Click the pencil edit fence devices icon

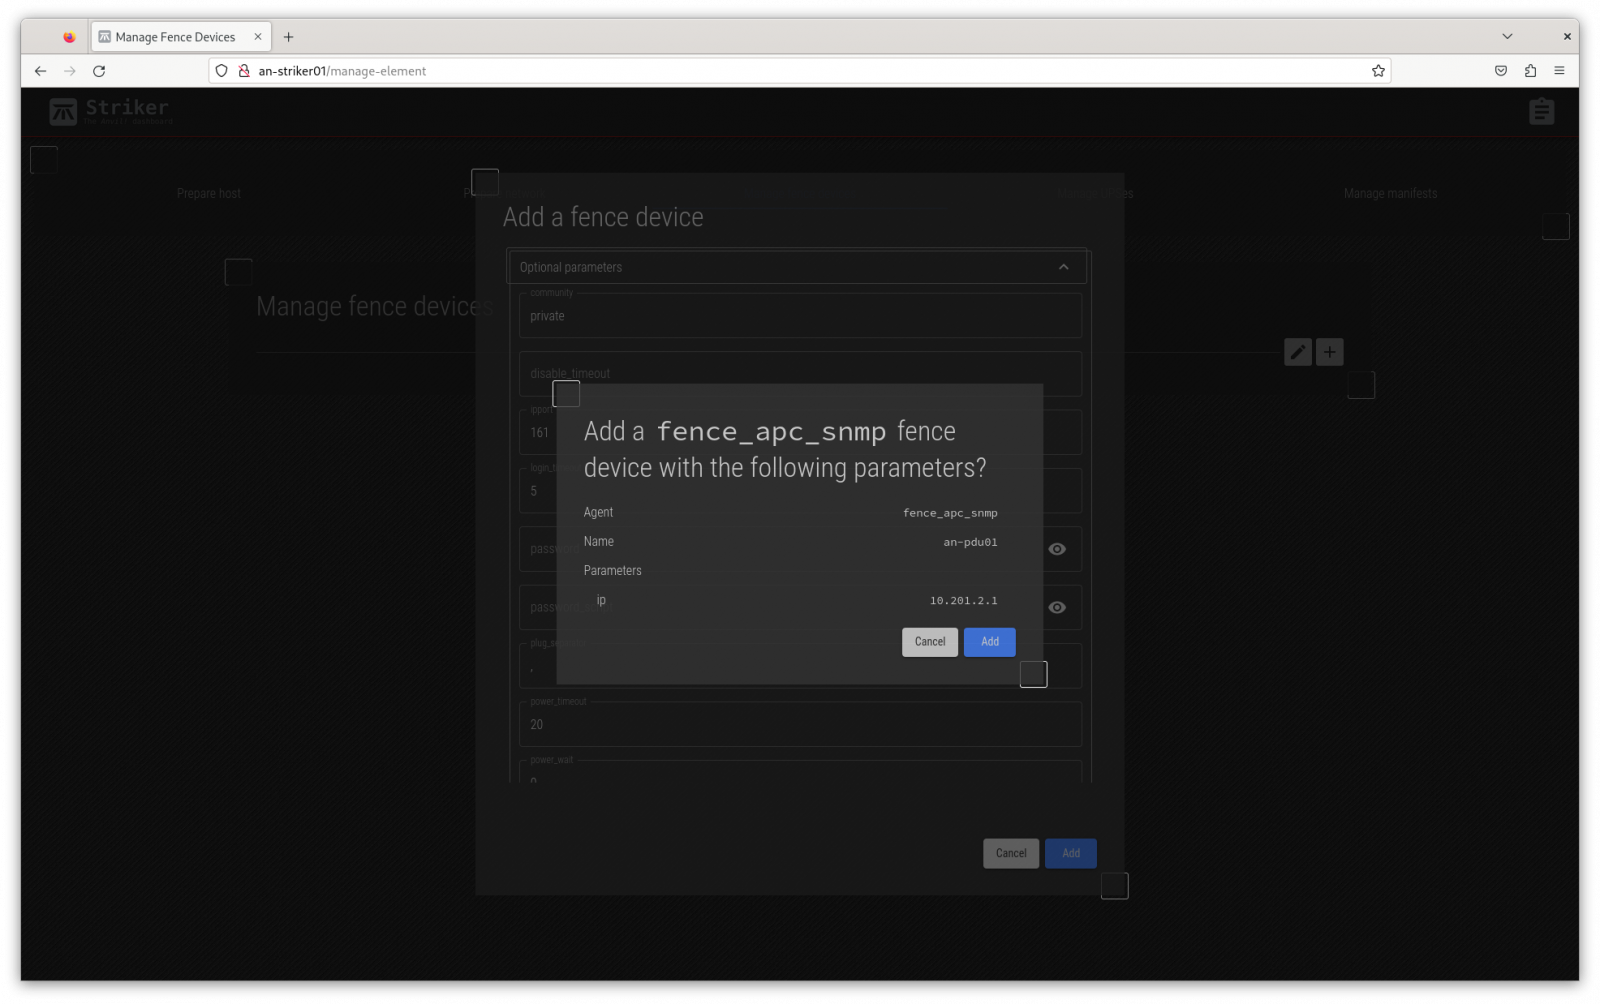1297,352
